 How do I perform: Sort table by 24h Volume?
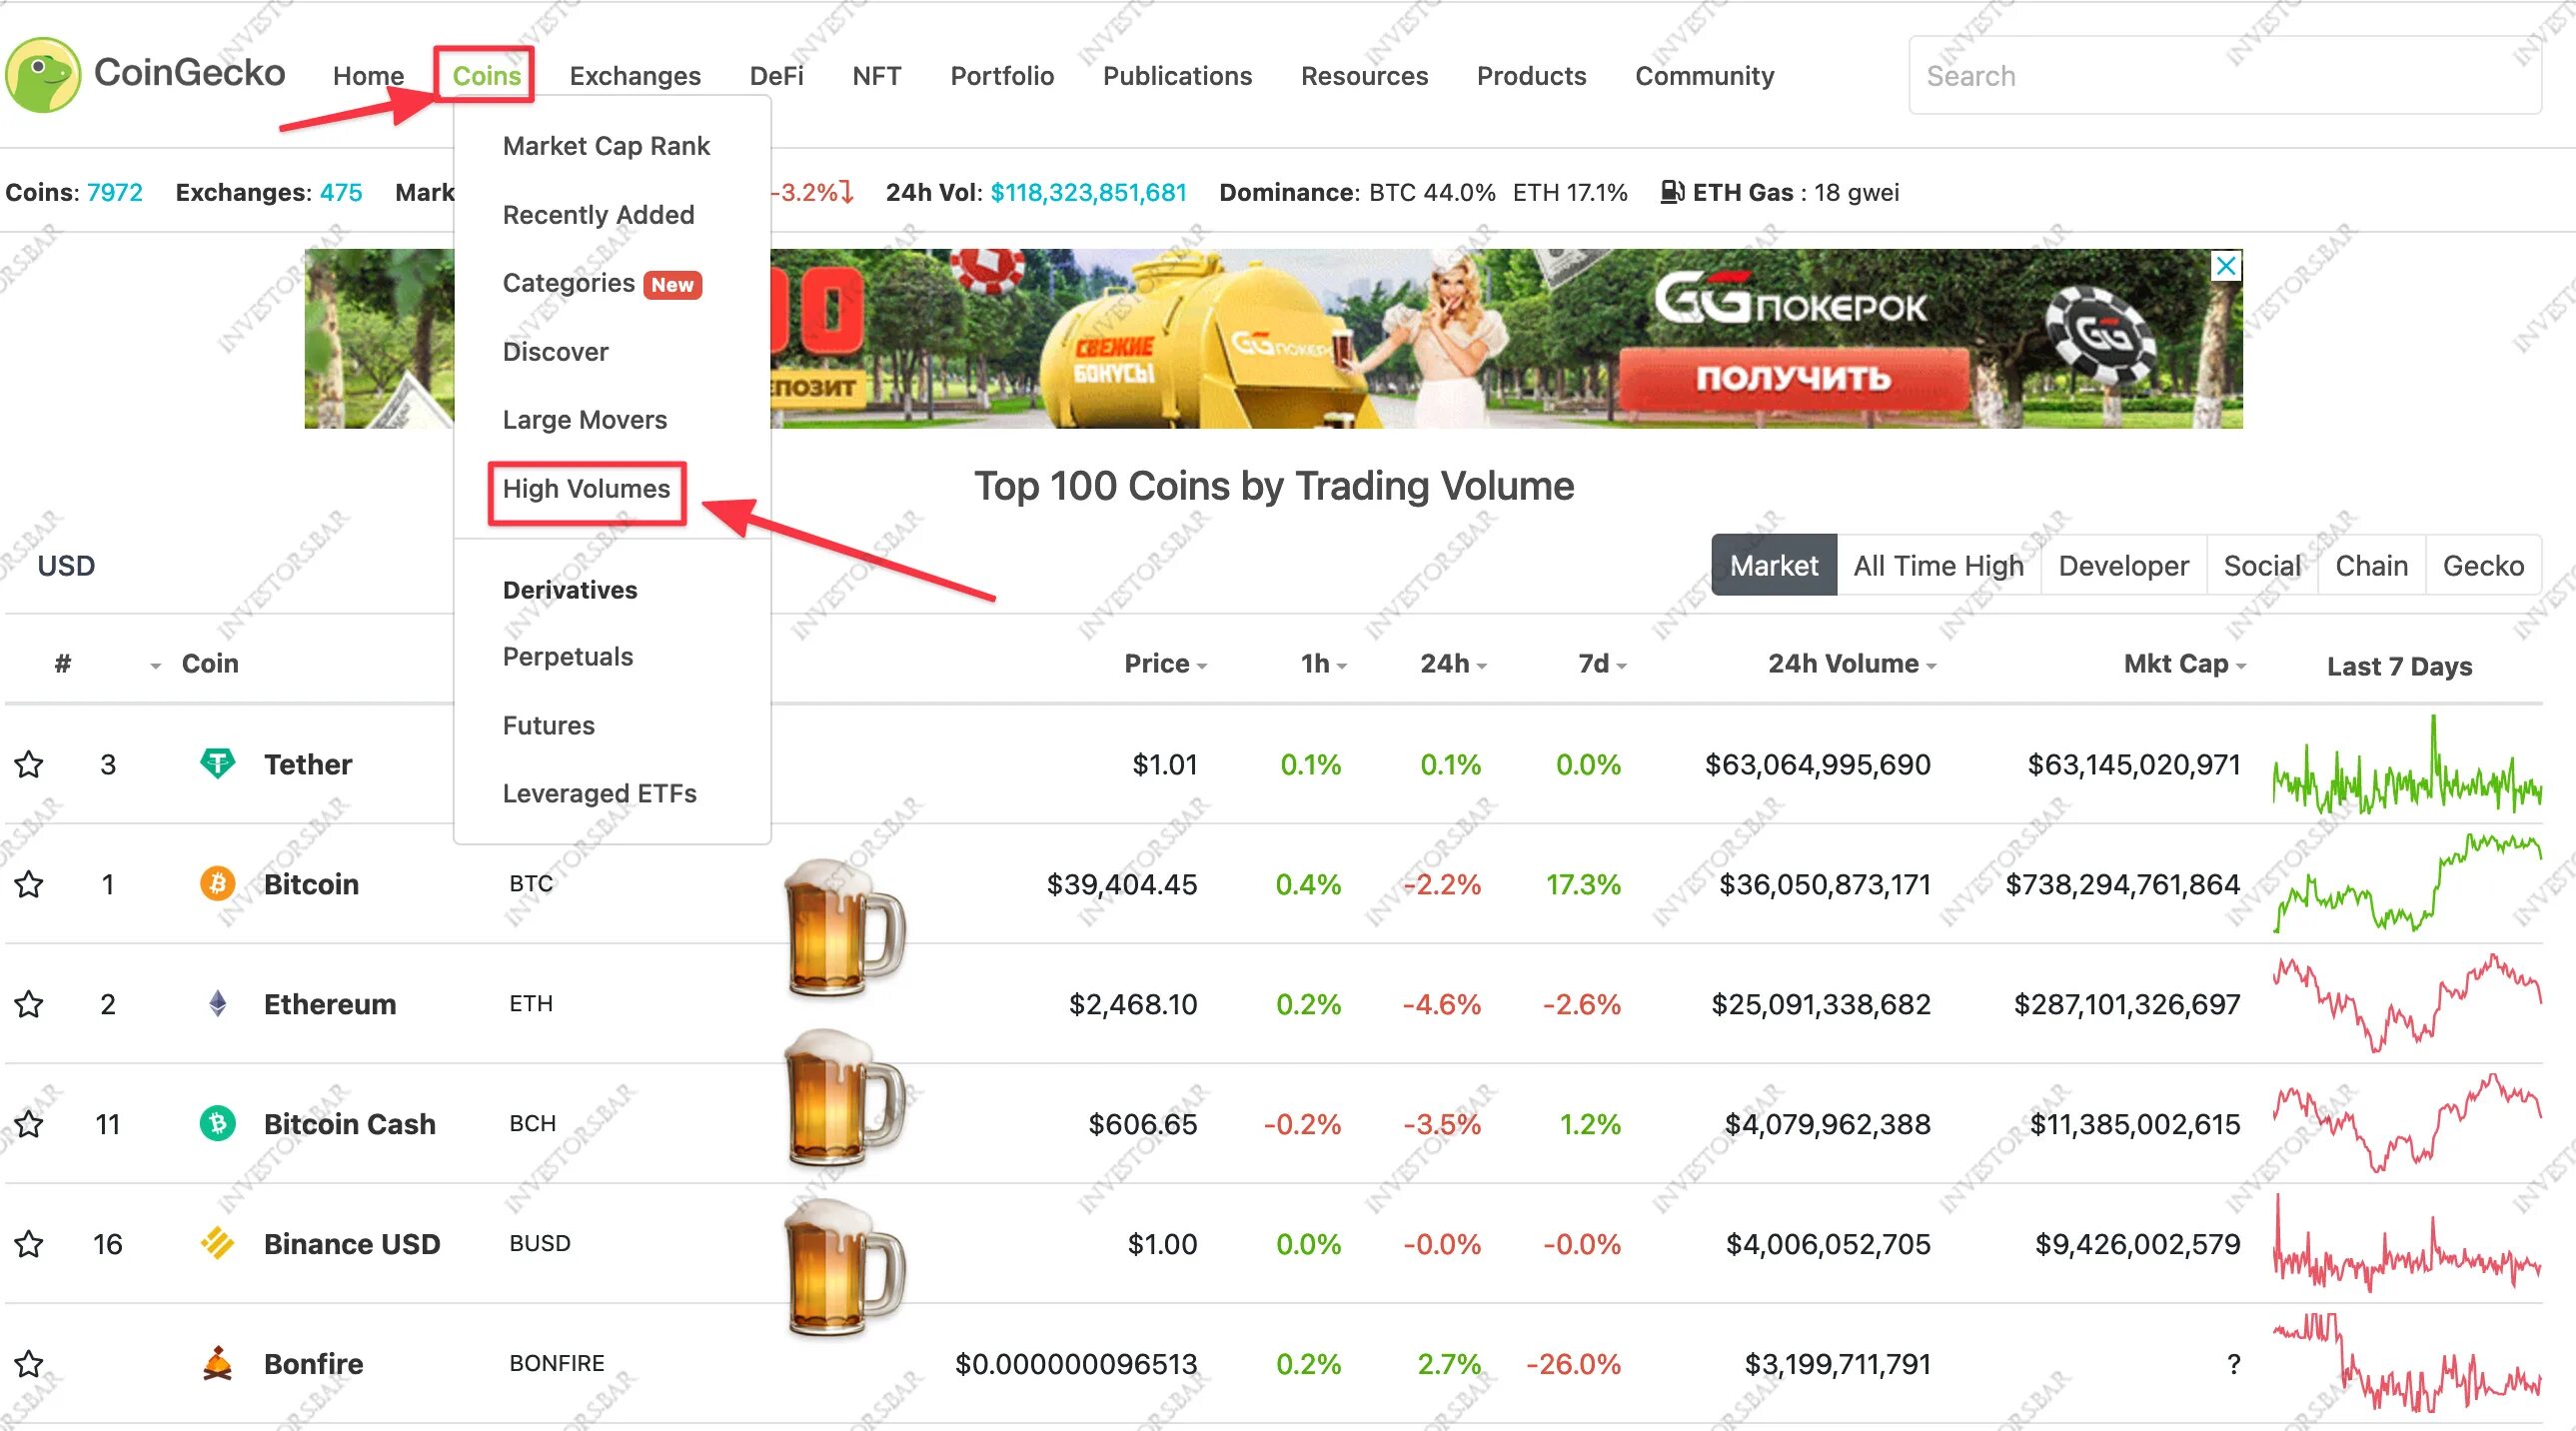click(x=1852, y=664)
